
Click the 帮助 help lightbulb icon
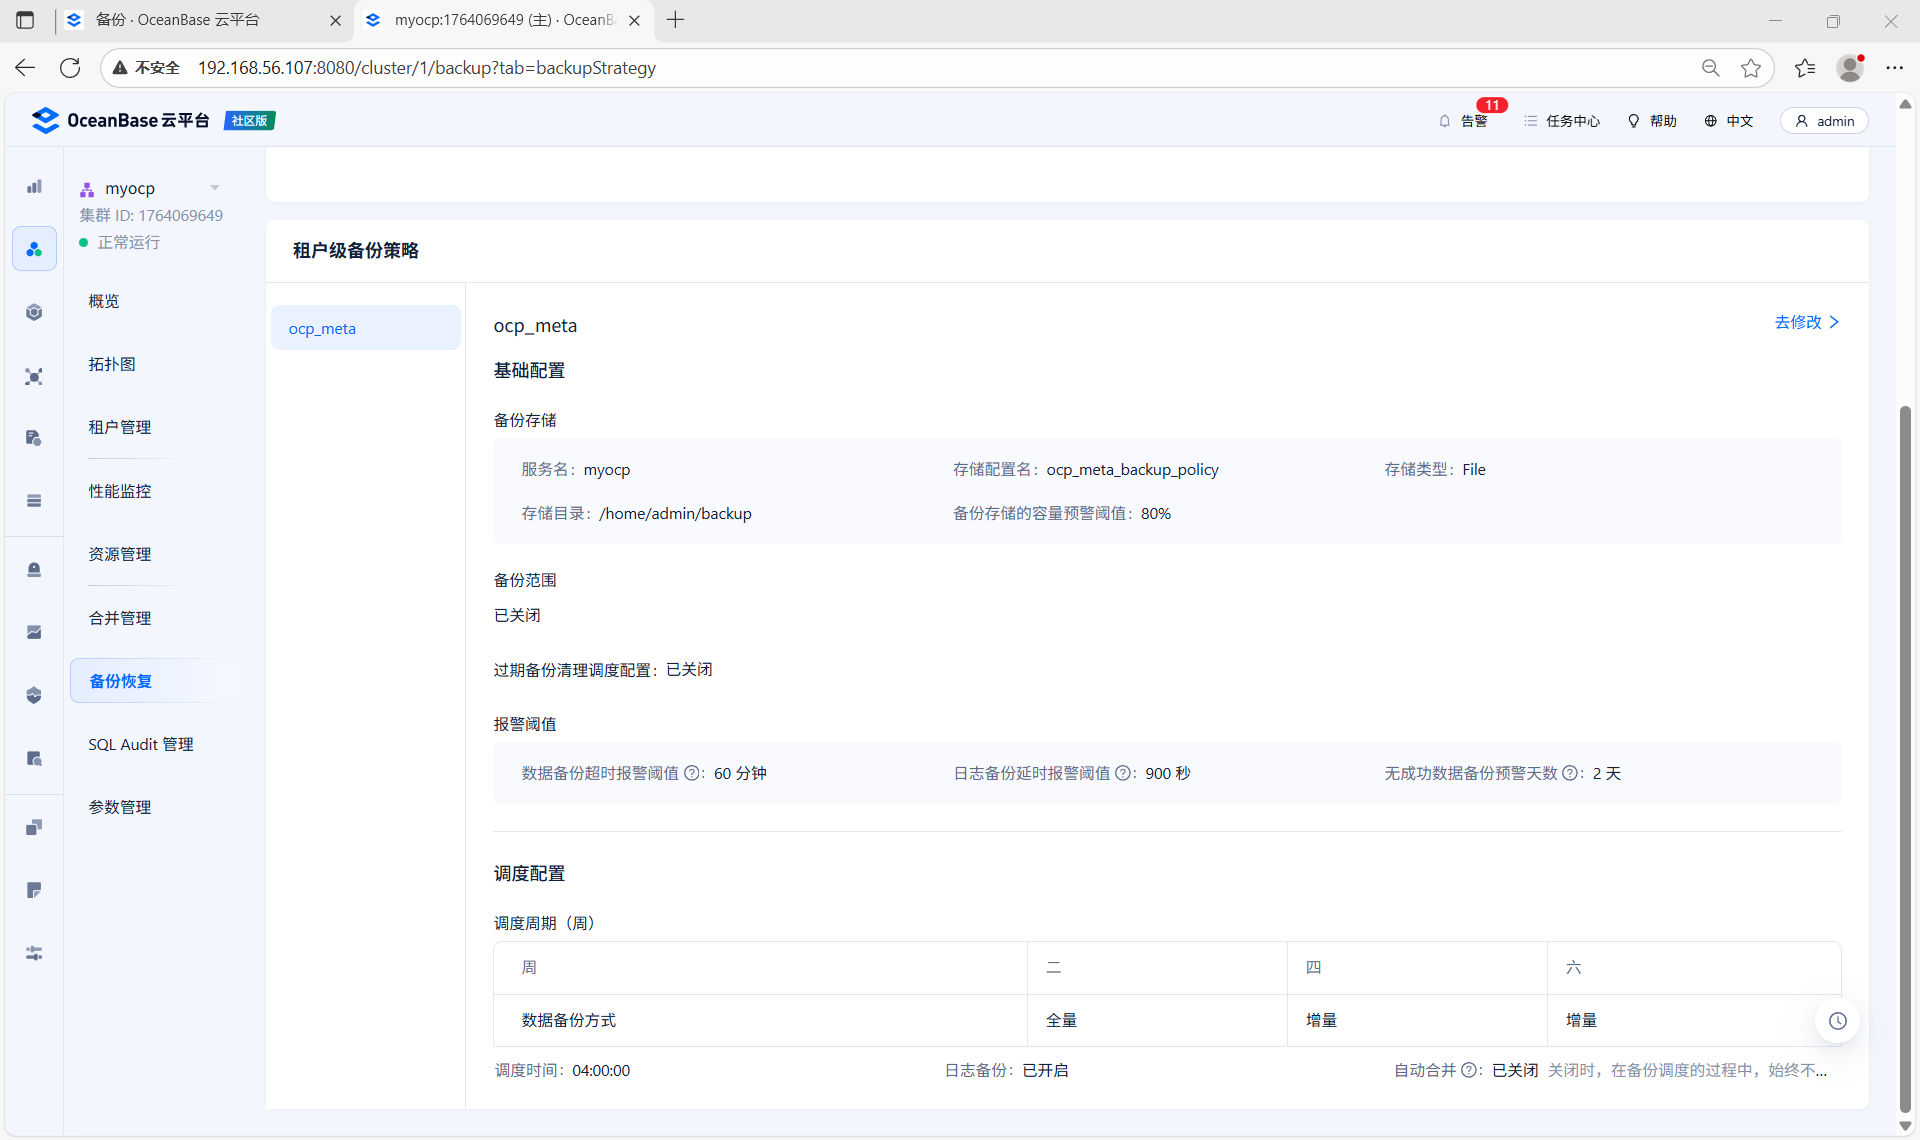click(1634, 121)
